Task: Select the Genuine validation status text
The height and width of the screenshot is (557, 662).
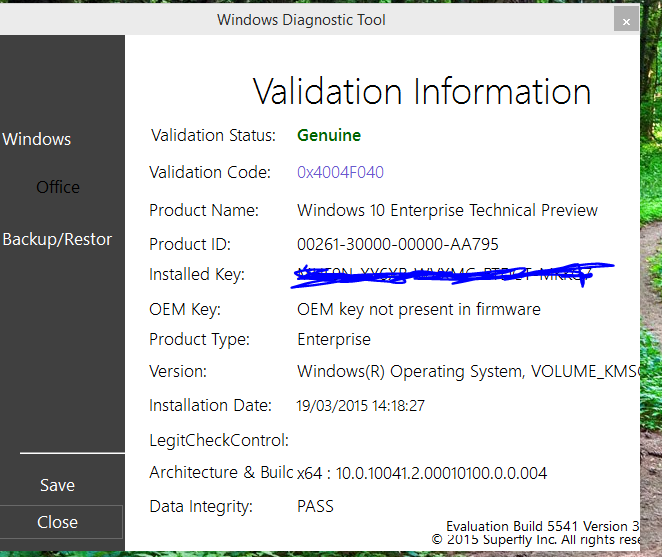Action: pos(329,136)
